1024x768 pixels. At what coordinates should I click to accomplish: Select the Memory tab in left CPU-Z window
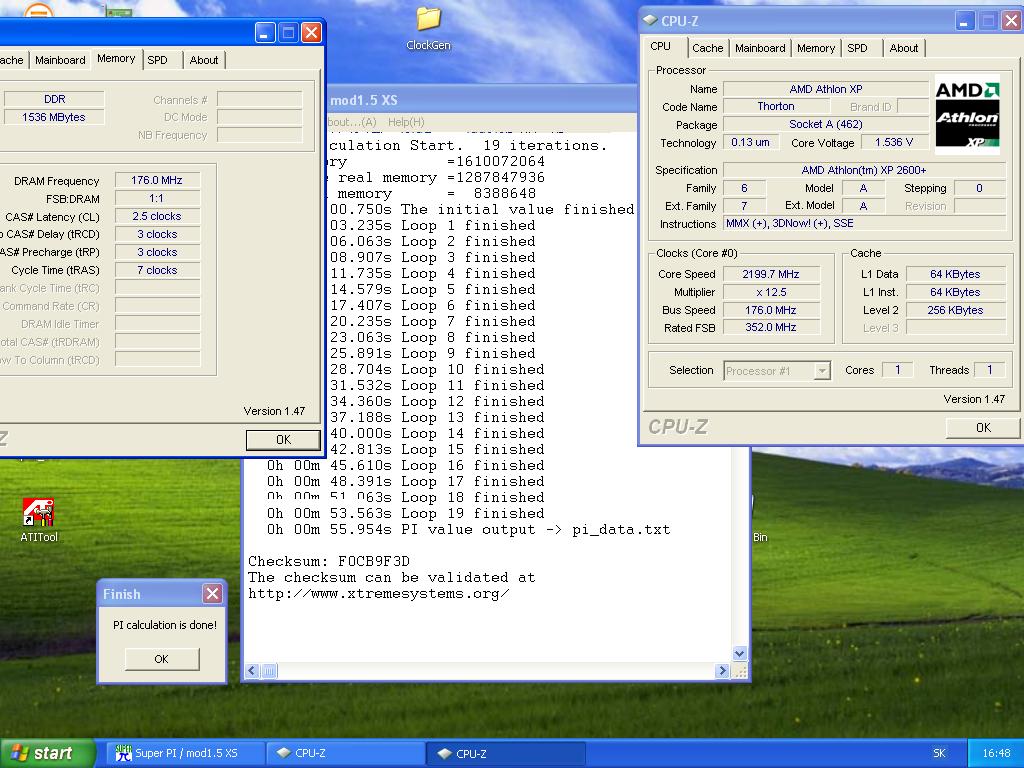tap(116, 58)
